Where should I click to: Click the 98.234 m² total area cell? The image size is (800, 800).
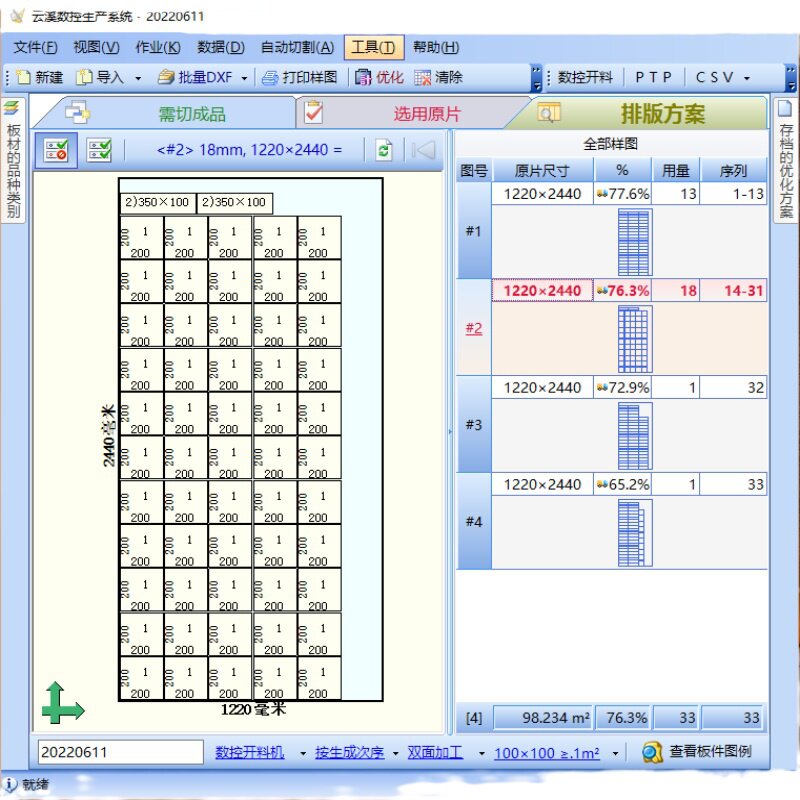(x=542, y=718)
